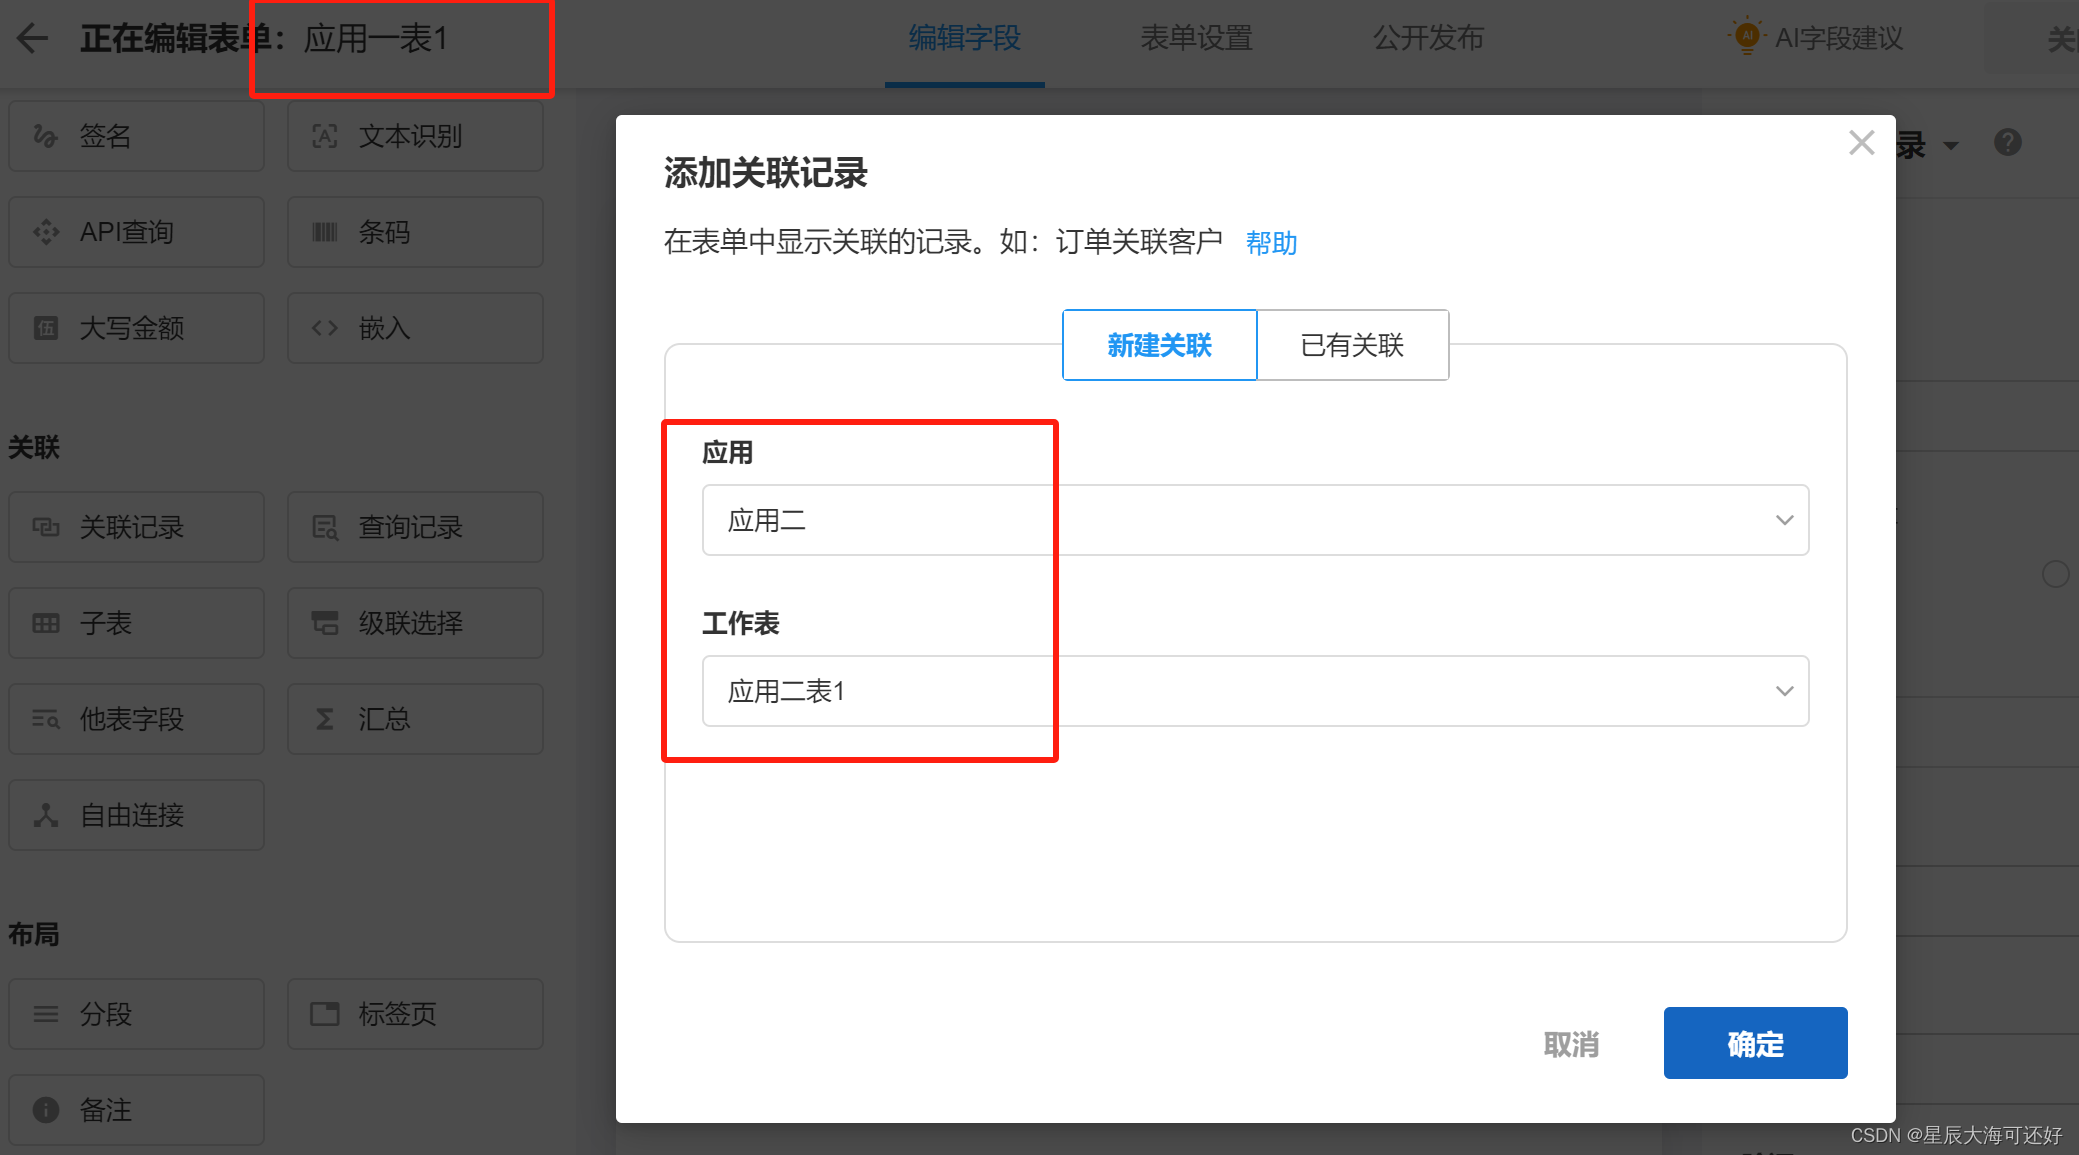This screenshot has width=2079, height=1155.
Task: Click the back arrow icon
Action: coord(33,39)
